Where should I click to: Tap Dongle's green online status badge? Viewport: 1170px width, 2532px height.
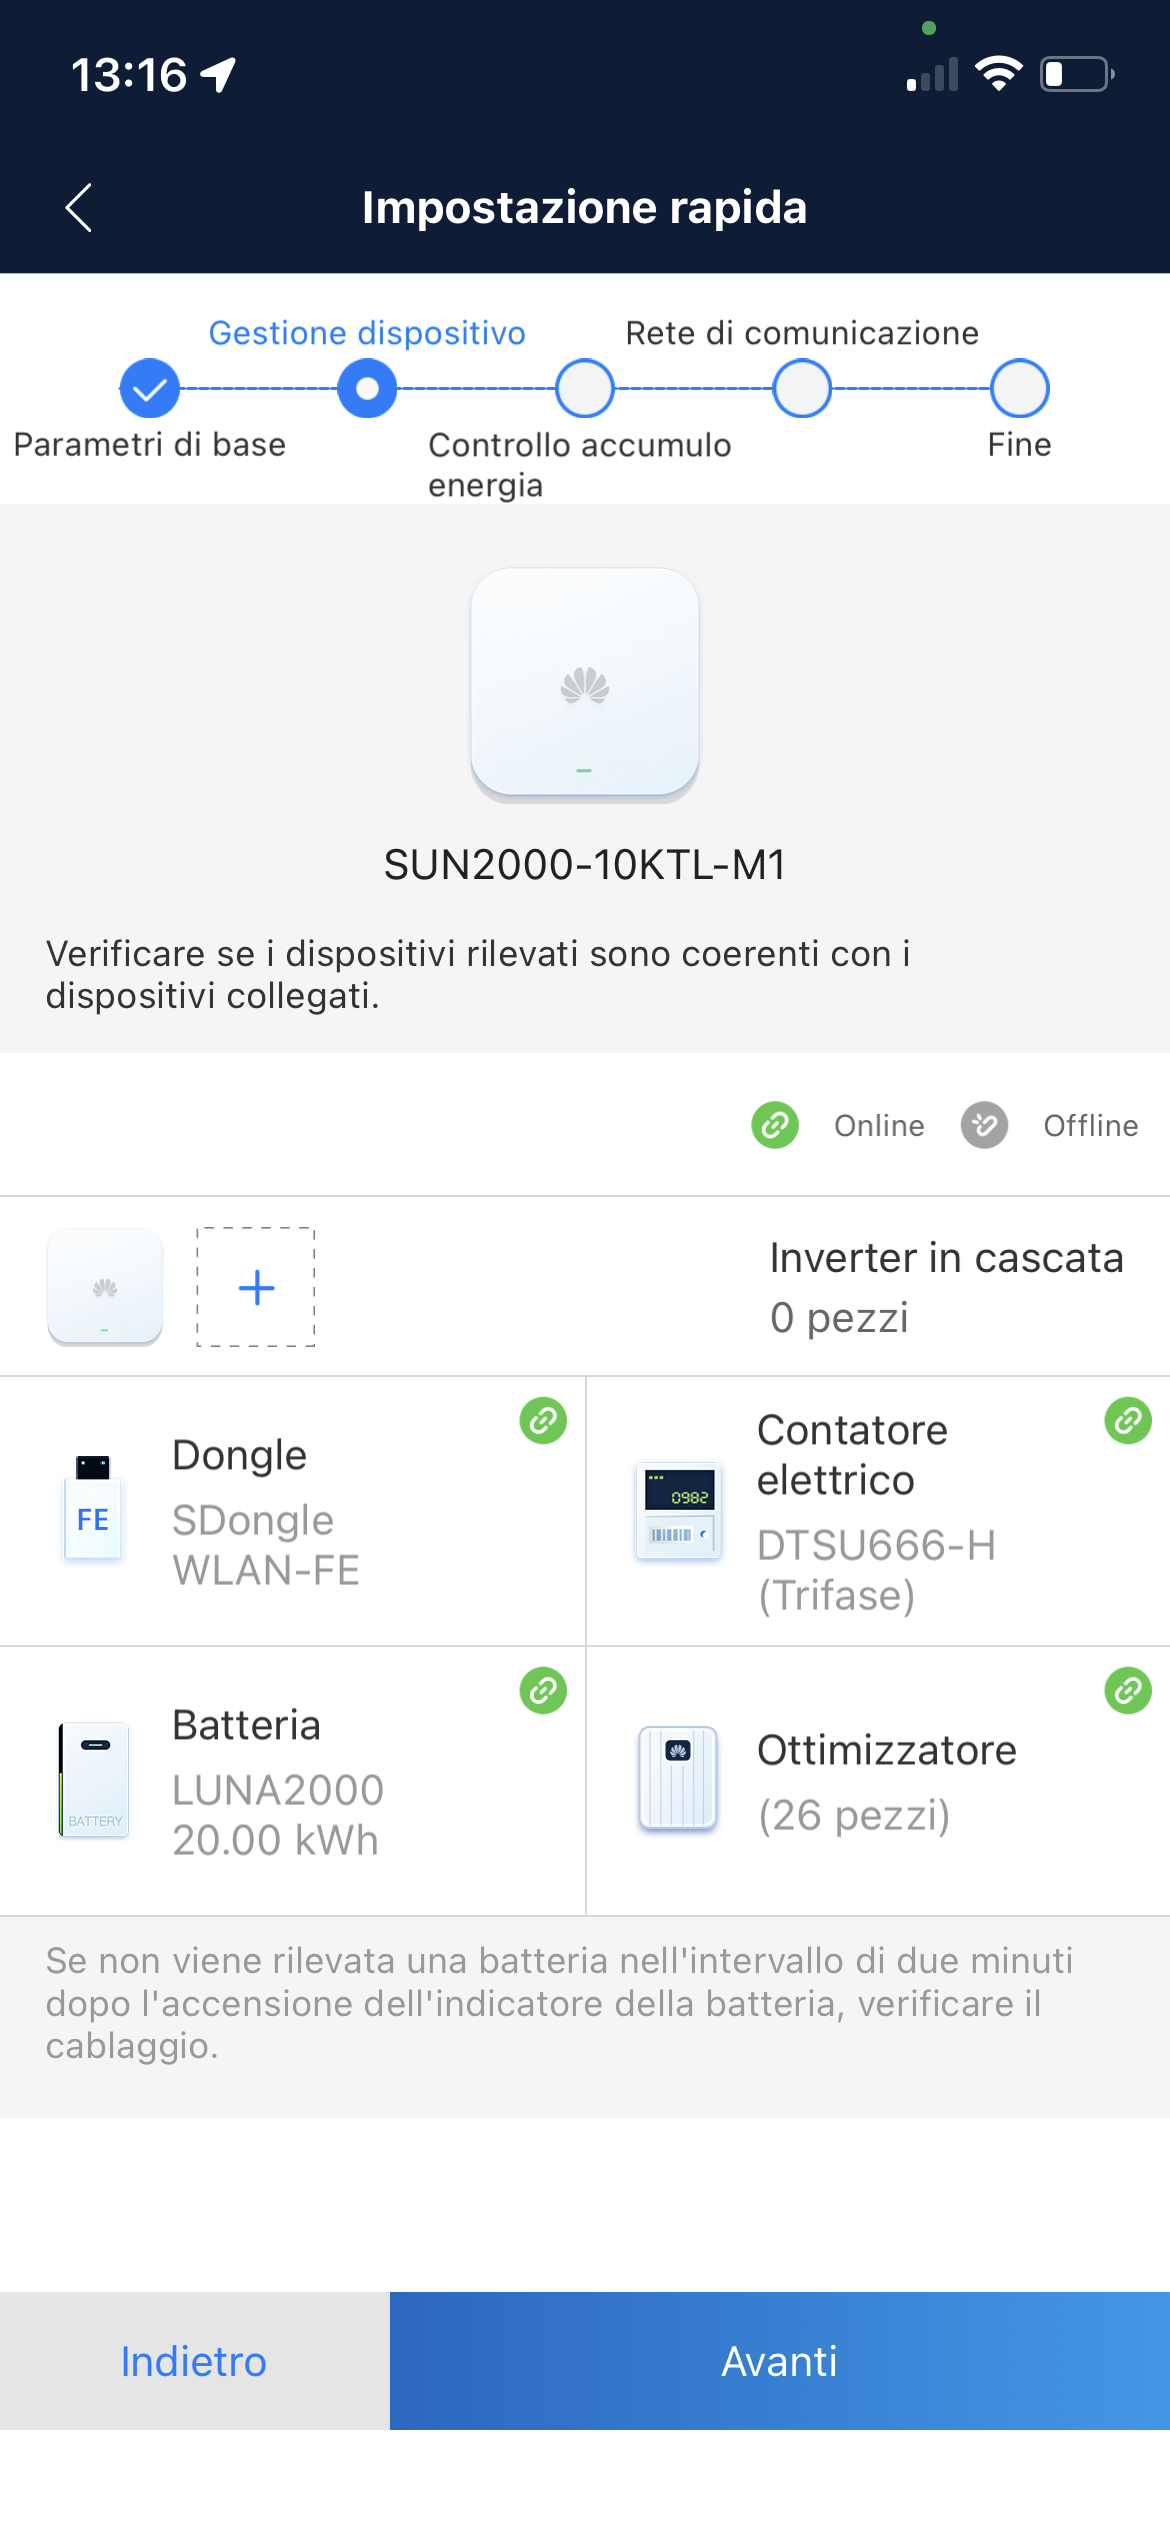coord(543,1420)
